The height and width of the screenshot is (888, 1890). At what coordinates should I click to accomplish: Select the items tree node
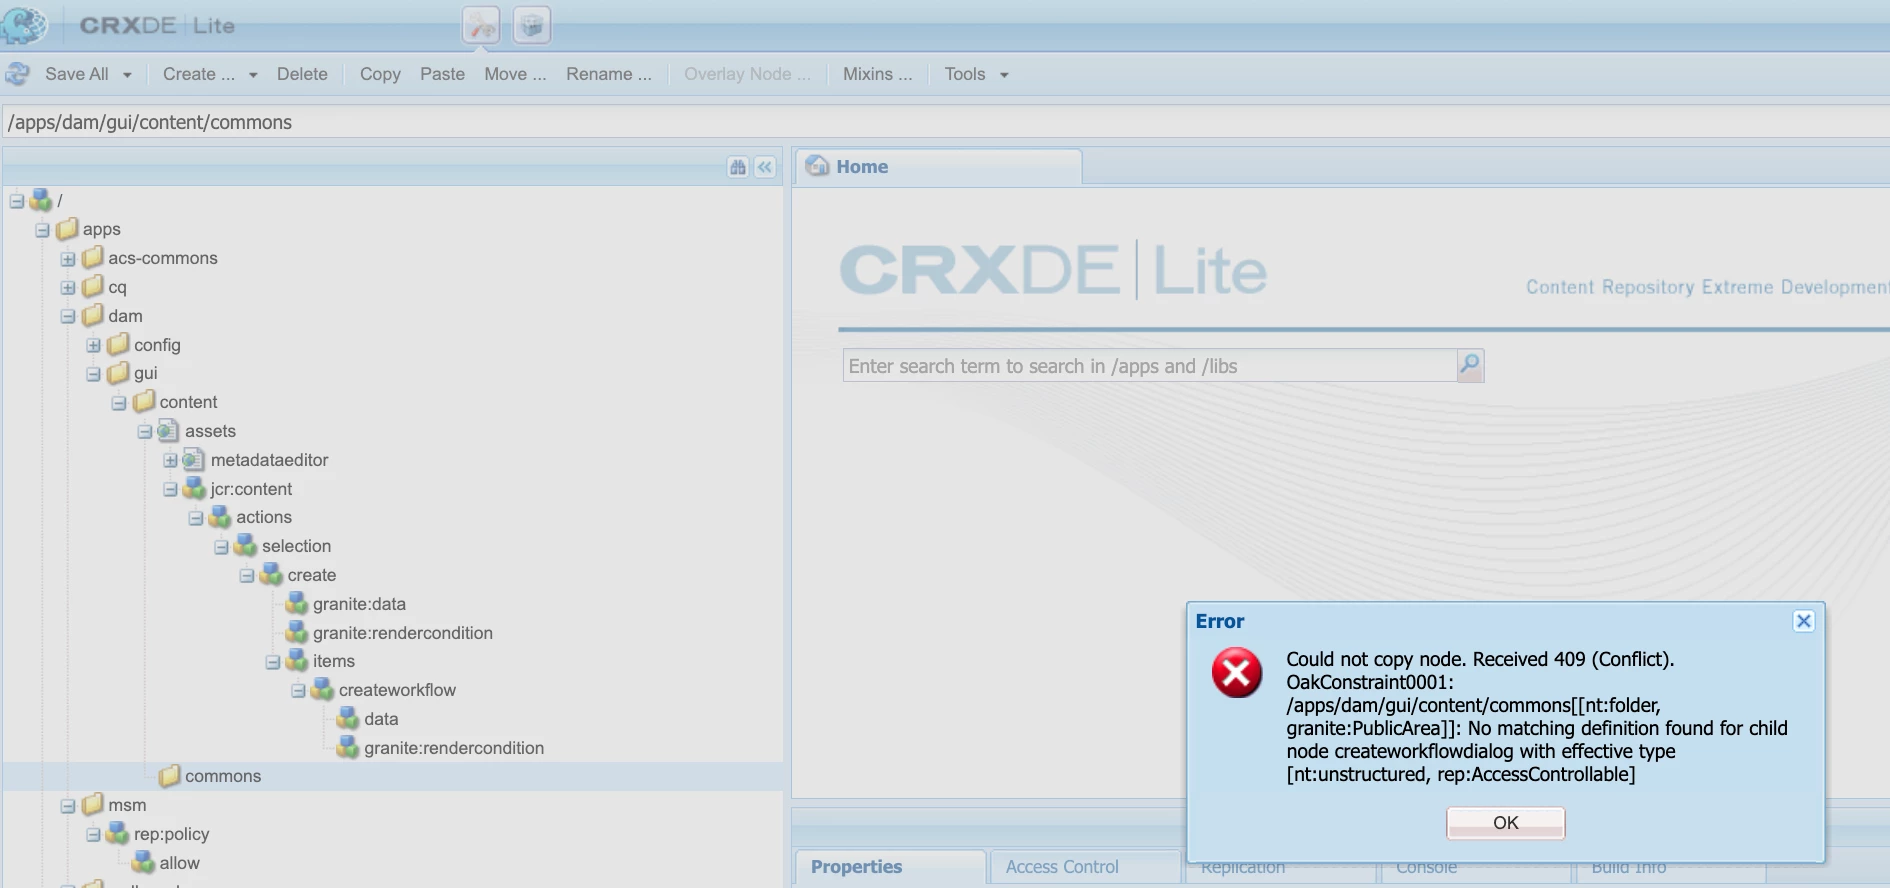pos(333,661)
